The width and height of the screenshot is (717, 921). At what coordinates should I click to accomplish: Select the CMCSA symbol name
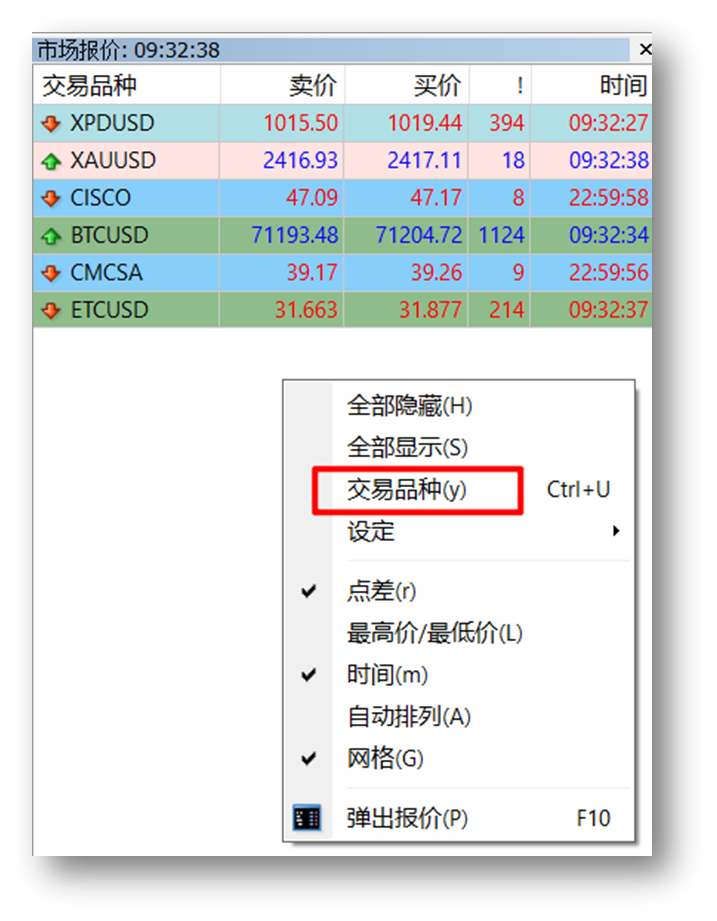106,273
